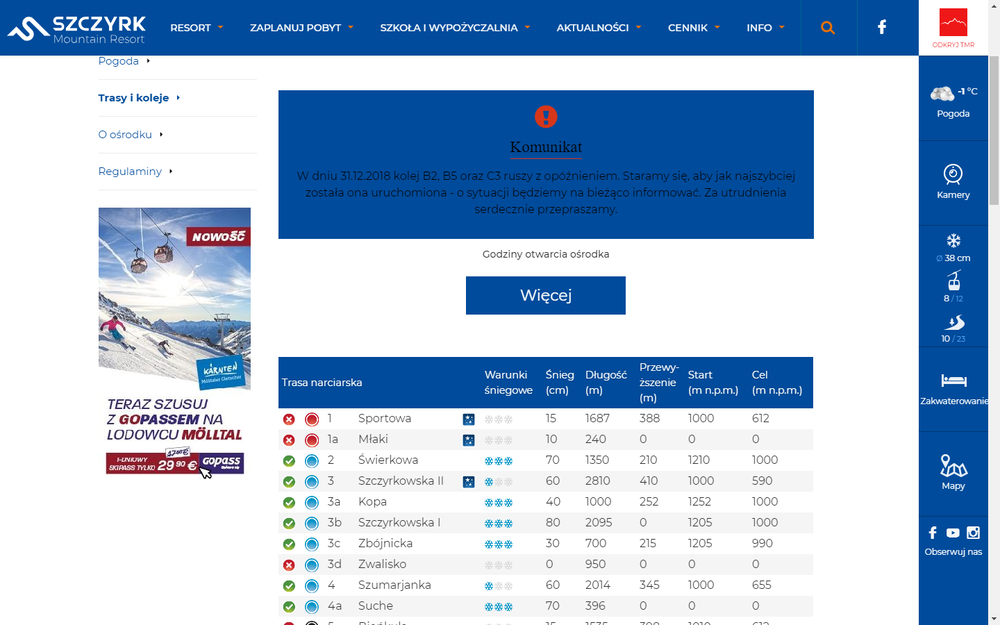Screen dimensions: 1000x625
Task: Click the open status icon for Świerkowa
Action: click(x=289, y=460)
